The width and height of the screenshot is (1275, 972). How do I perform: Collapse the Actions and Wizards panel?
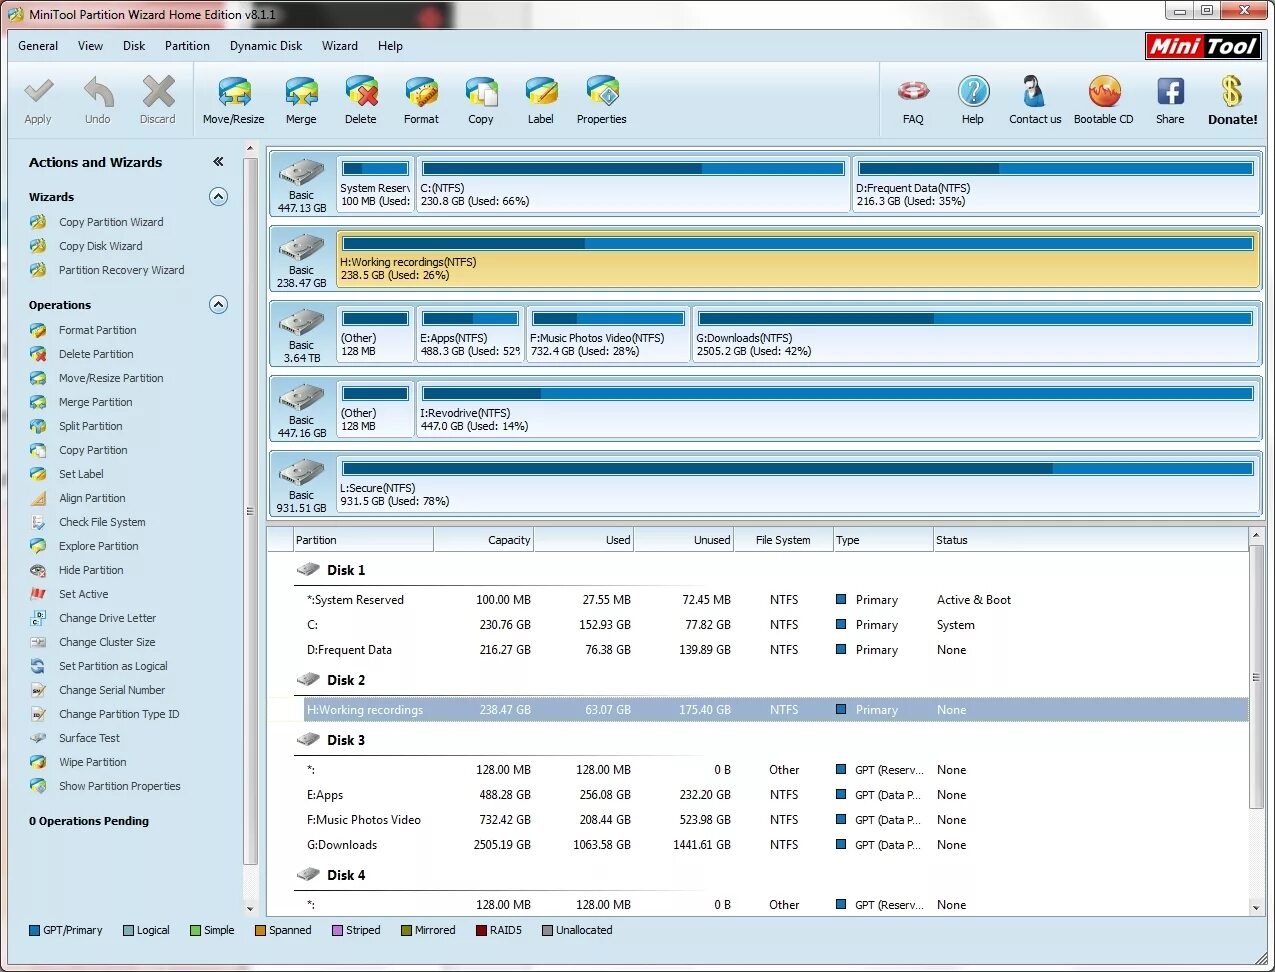pos(218,162)
